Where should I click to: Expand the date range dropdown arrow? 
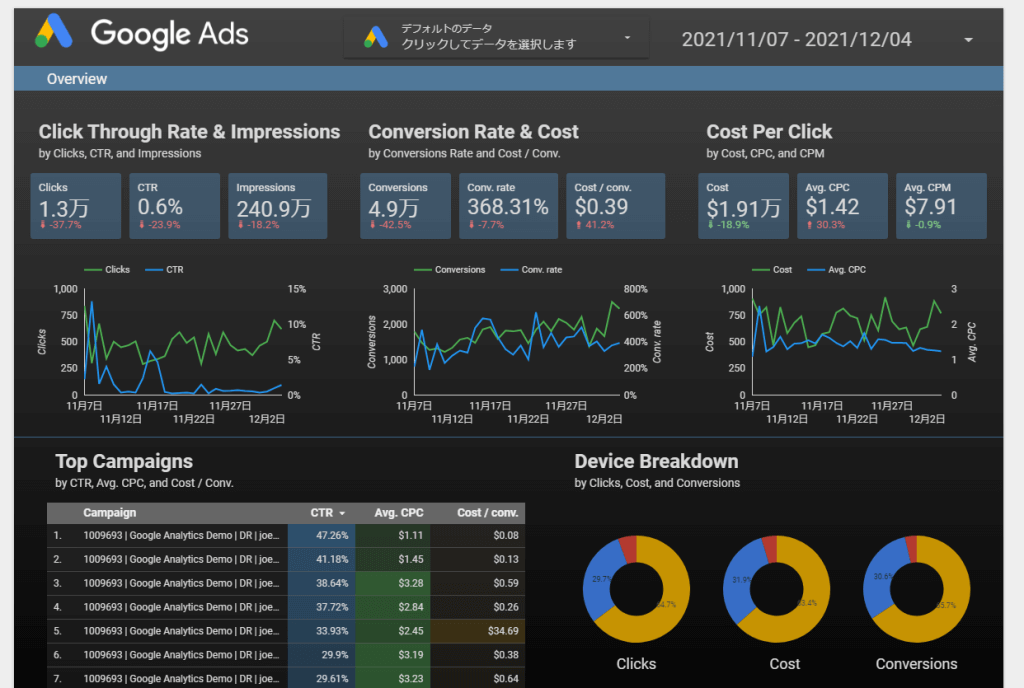tap(968, 40)
